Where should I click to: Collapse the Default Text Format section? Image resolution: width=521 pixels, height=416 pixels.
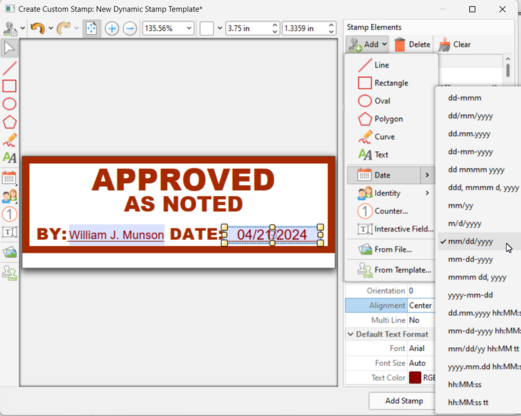click(351, 334)
